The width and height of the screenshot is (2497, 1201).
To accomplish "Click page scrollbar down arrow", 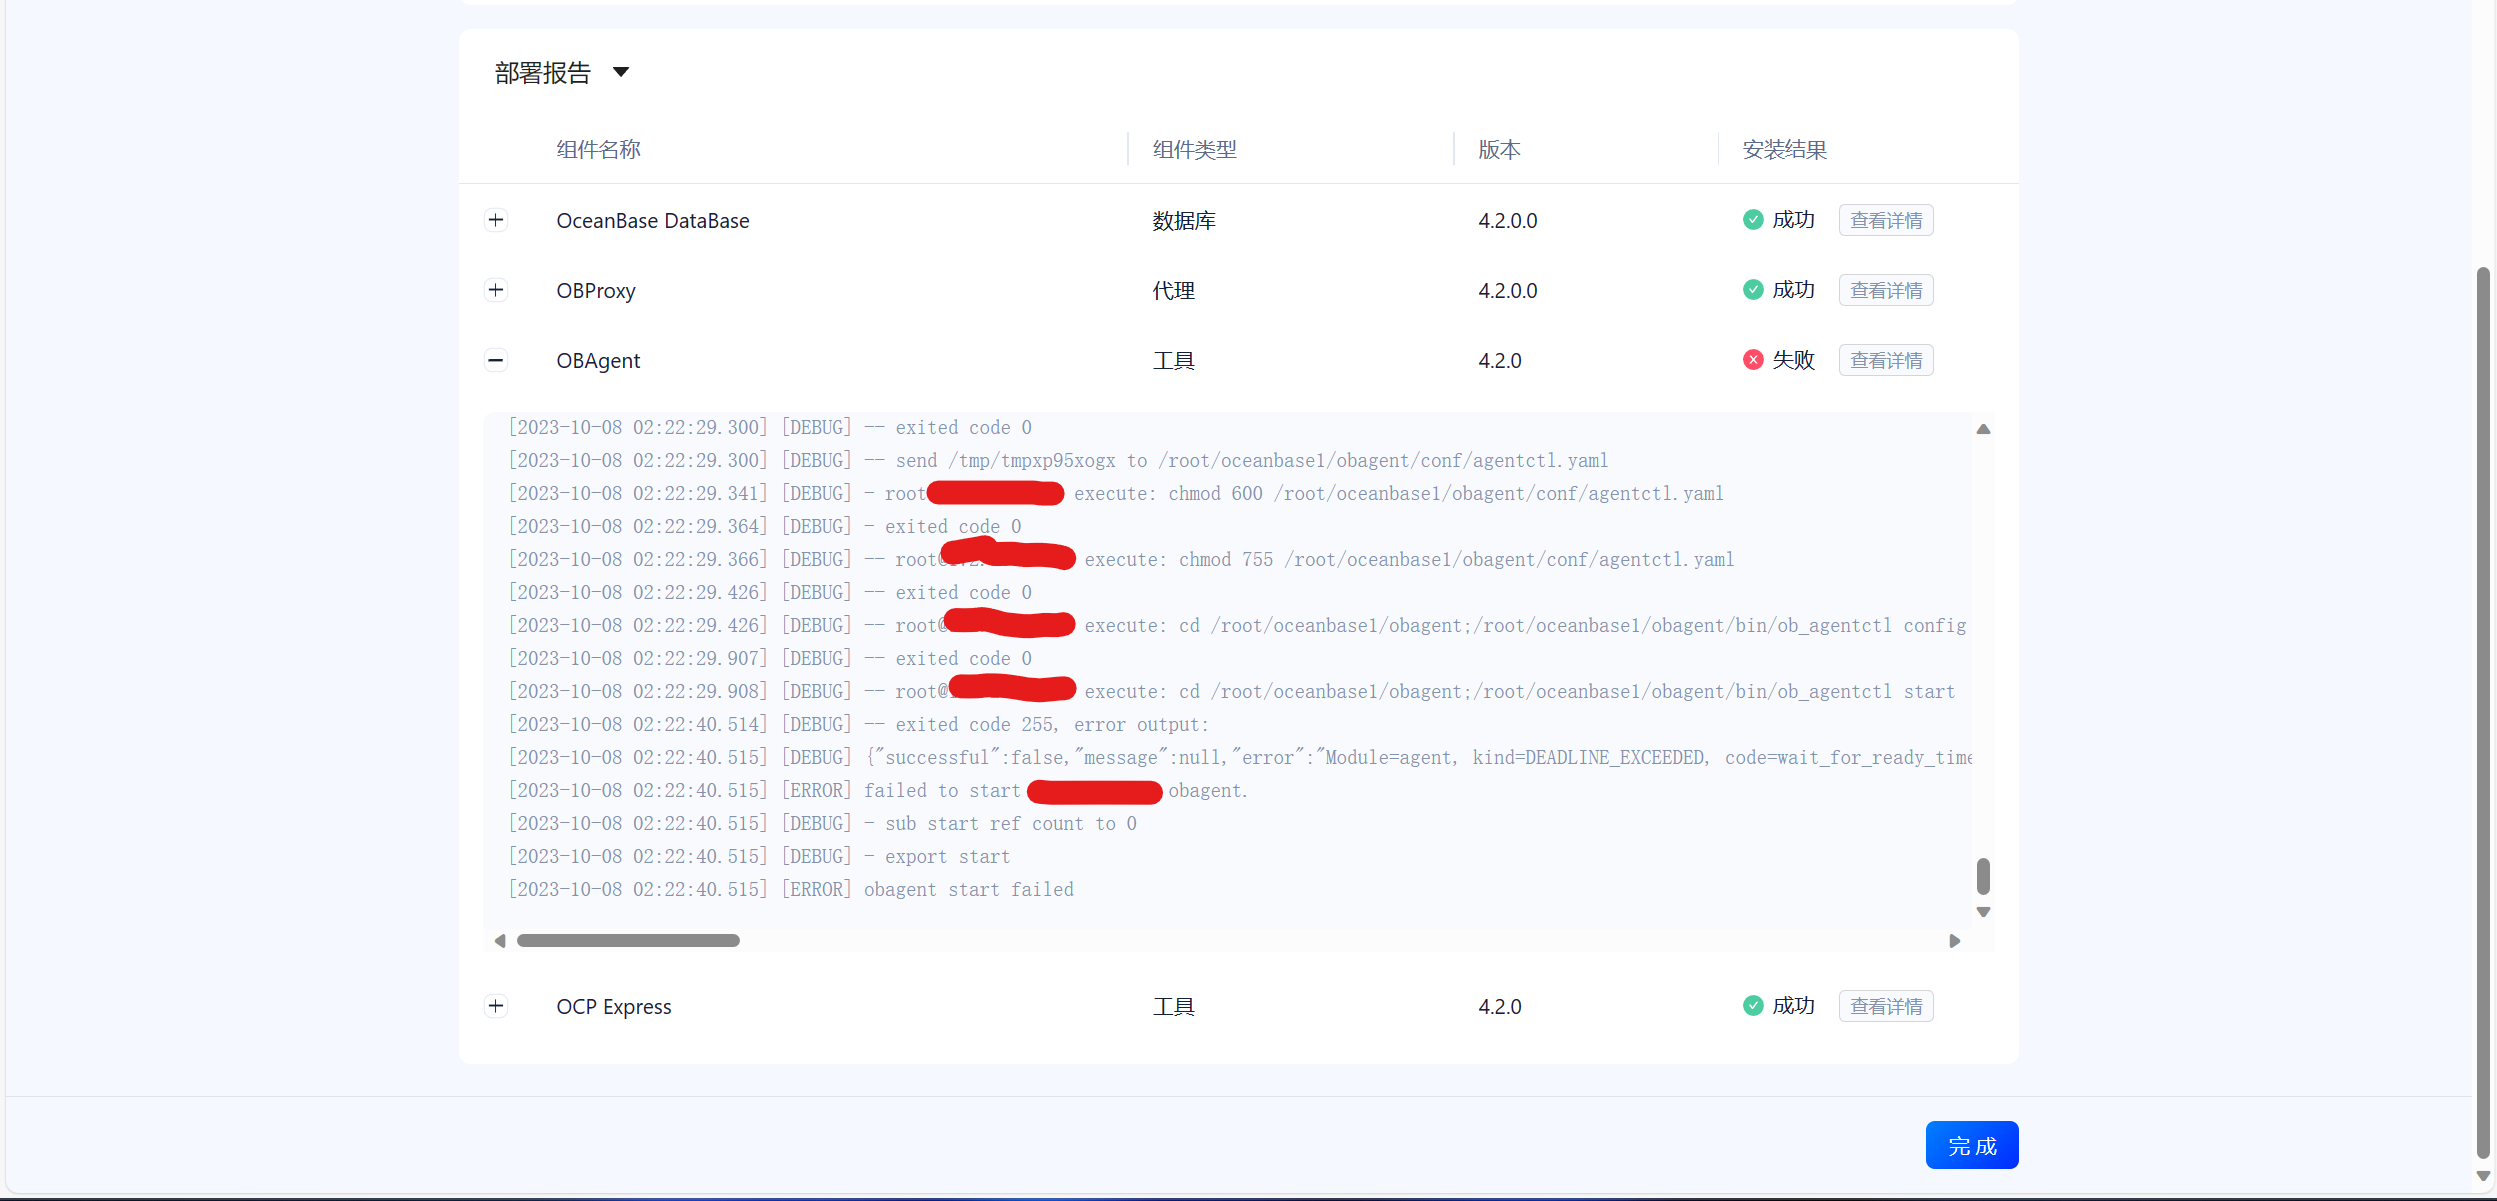I will tap(2483, 1176).
